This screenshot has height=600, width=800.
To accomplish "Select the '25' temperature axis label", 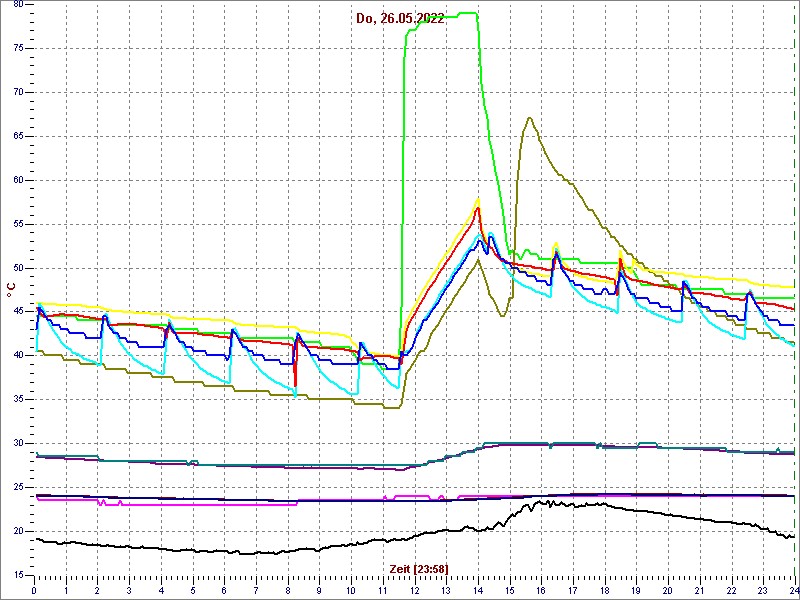I will pyautogui.click(x=17, y=487).
